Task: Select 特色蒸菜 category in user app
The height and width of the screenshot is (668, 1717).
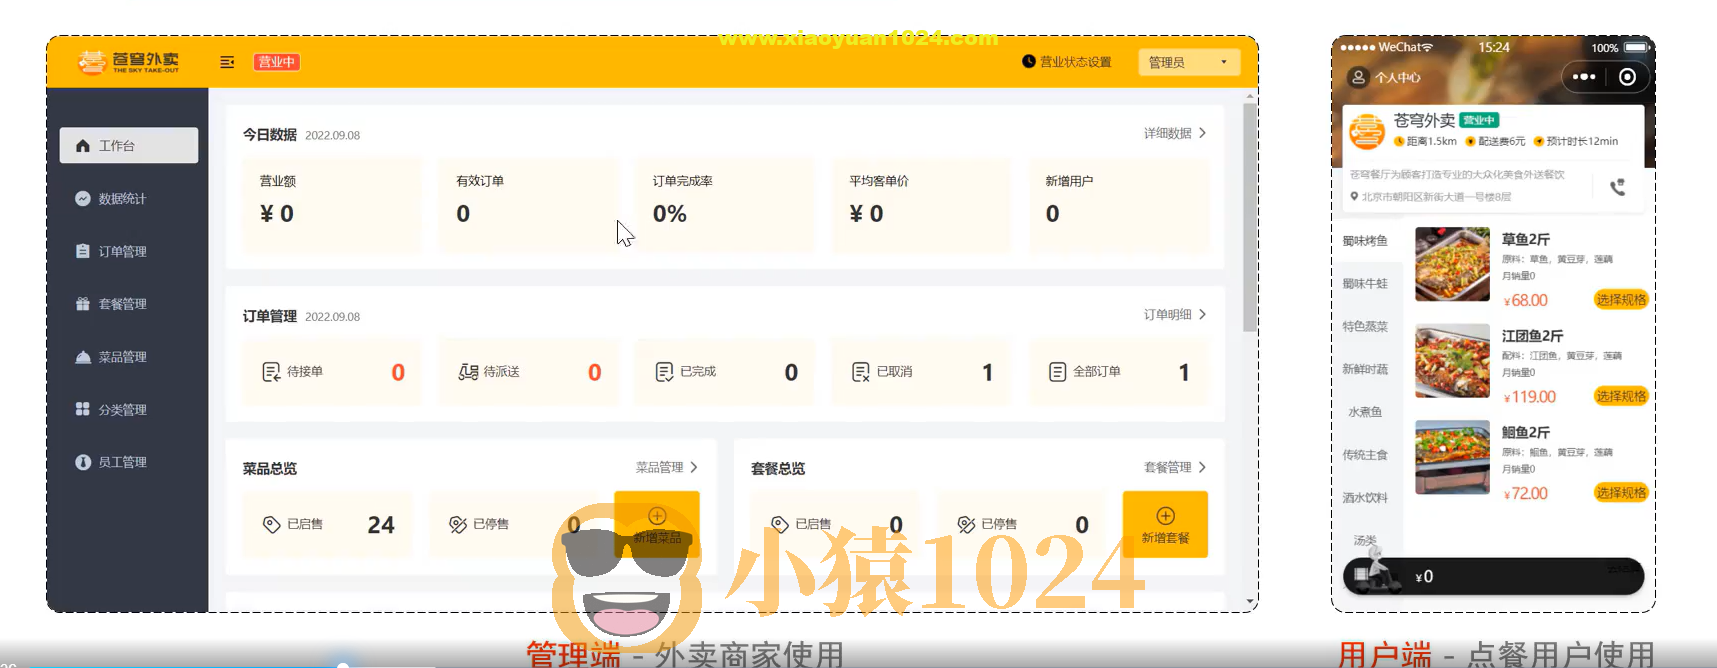Action: pos(1365,327)
